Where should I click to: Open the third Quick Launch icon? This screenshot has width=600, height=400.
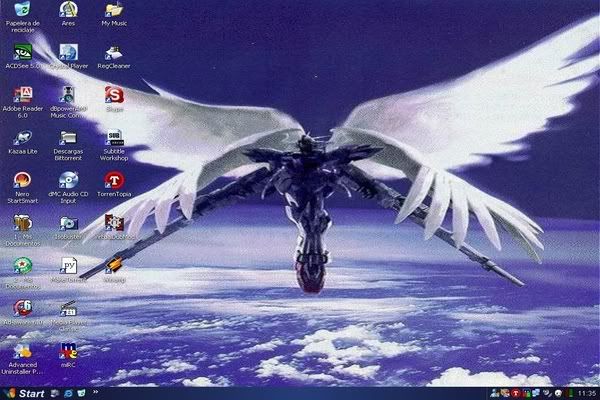coord(81,393)
